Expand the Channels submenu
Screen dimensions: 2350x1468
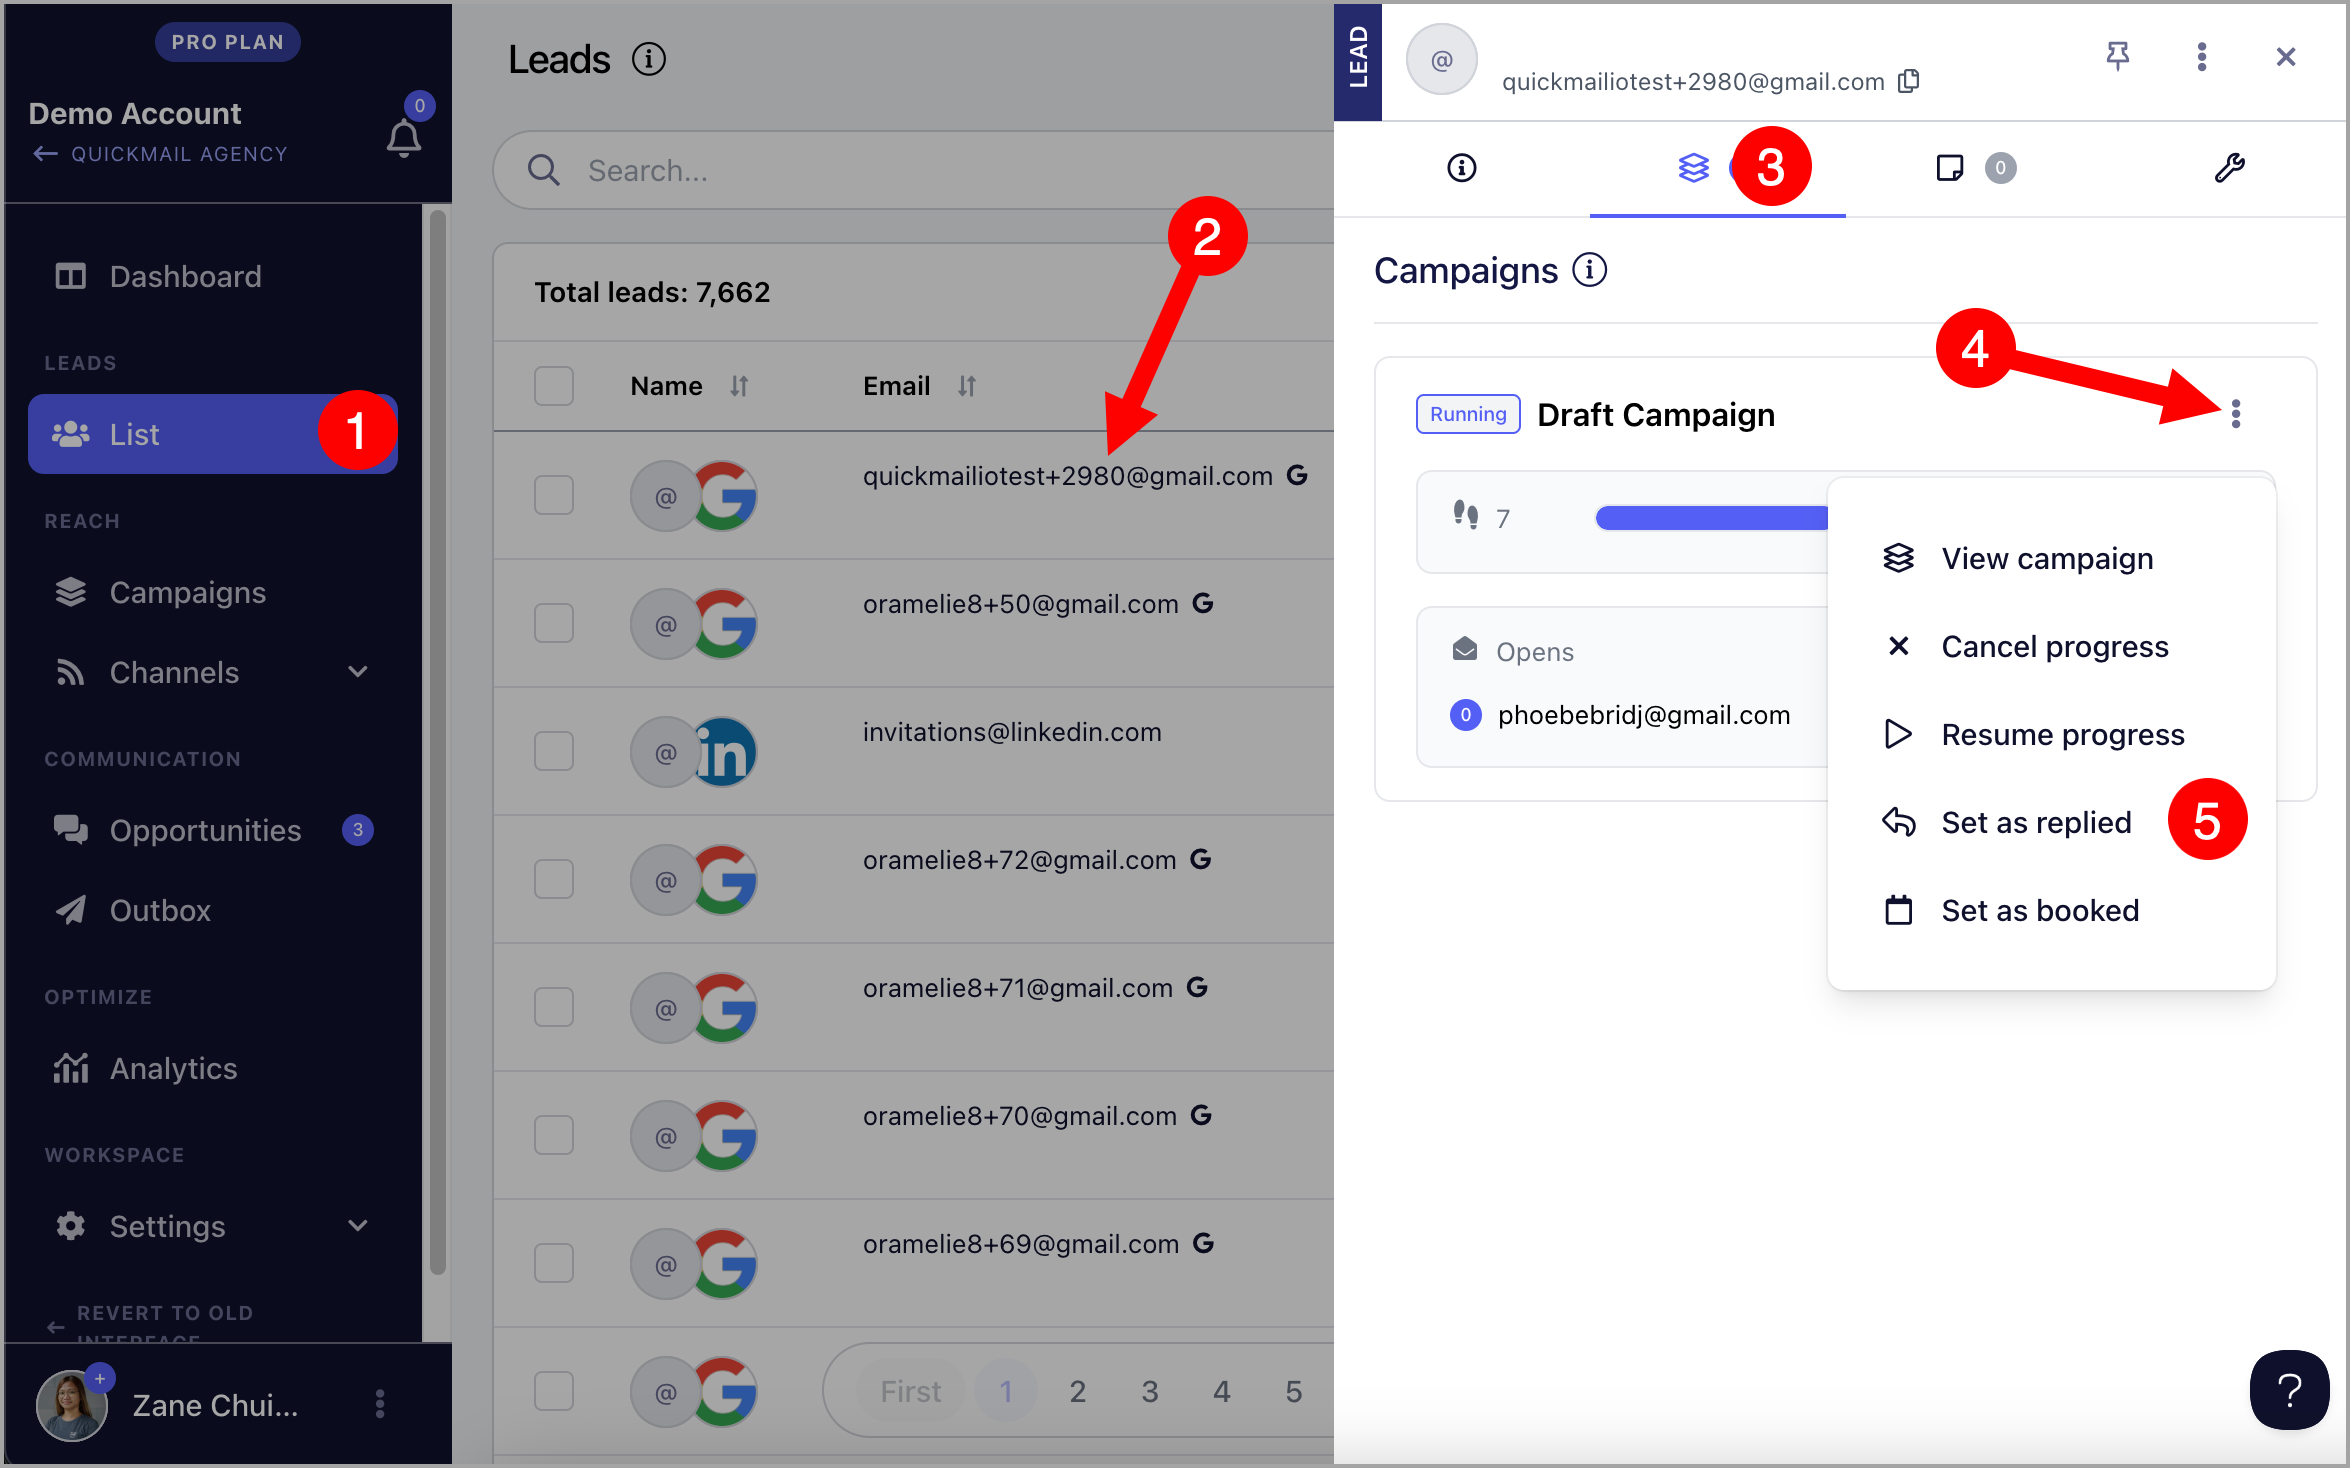358,672
